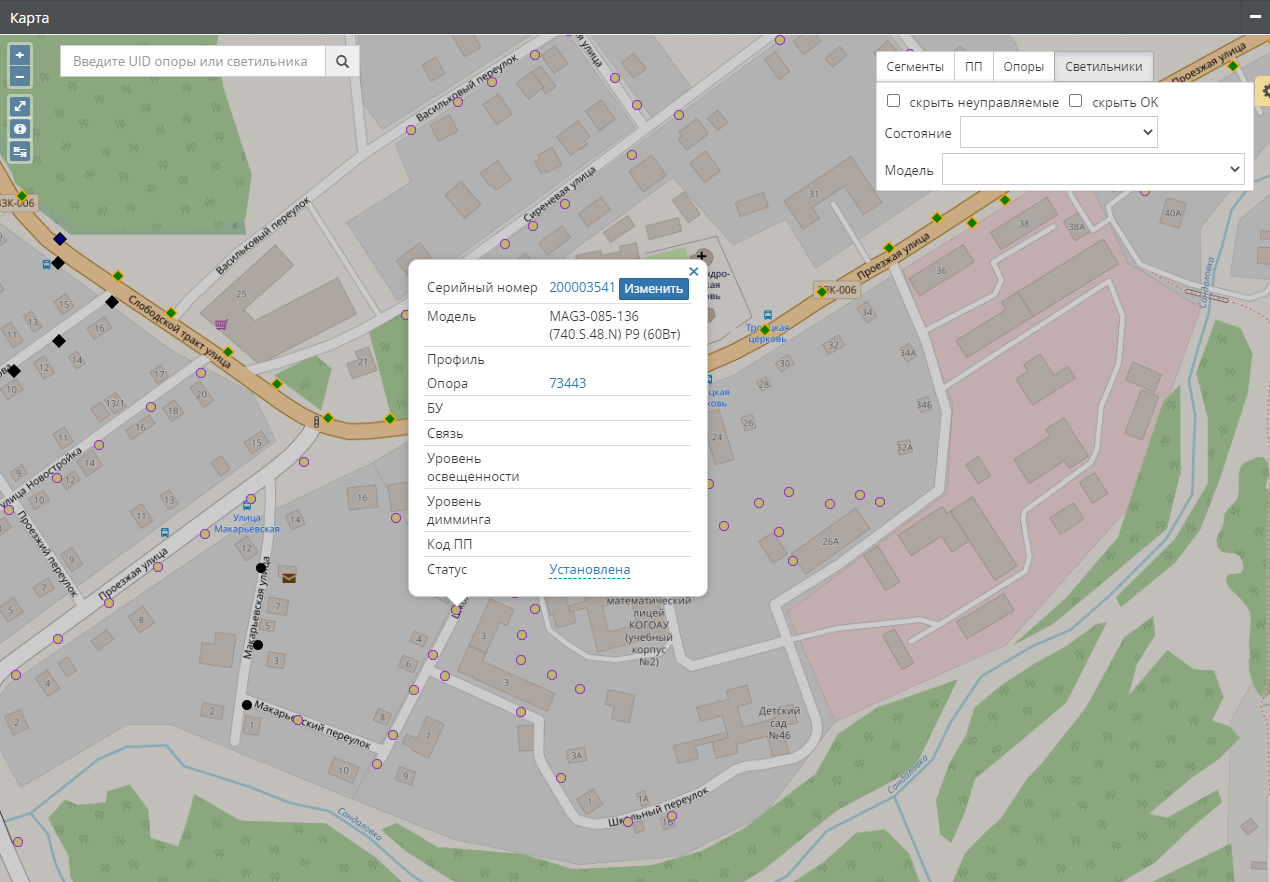Open the Состояние dropdown
The image size is (1270, 882).
coord(1058,132)
